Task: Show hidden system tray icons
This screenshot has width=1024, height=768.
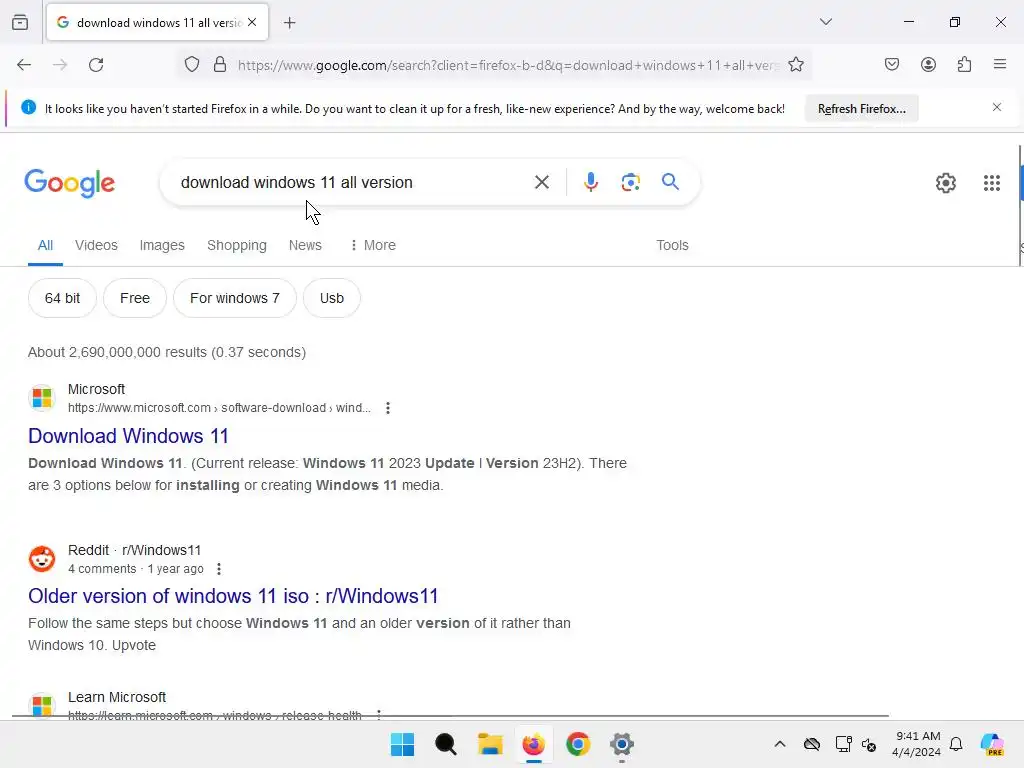Action: (780, 744)
